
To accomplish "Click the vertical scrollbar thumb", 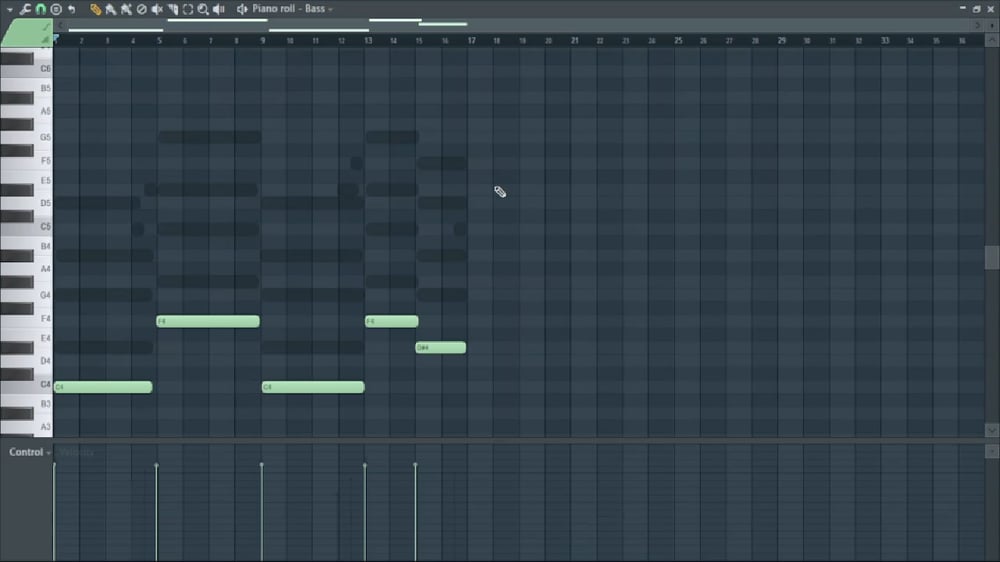I will [992, 258].
